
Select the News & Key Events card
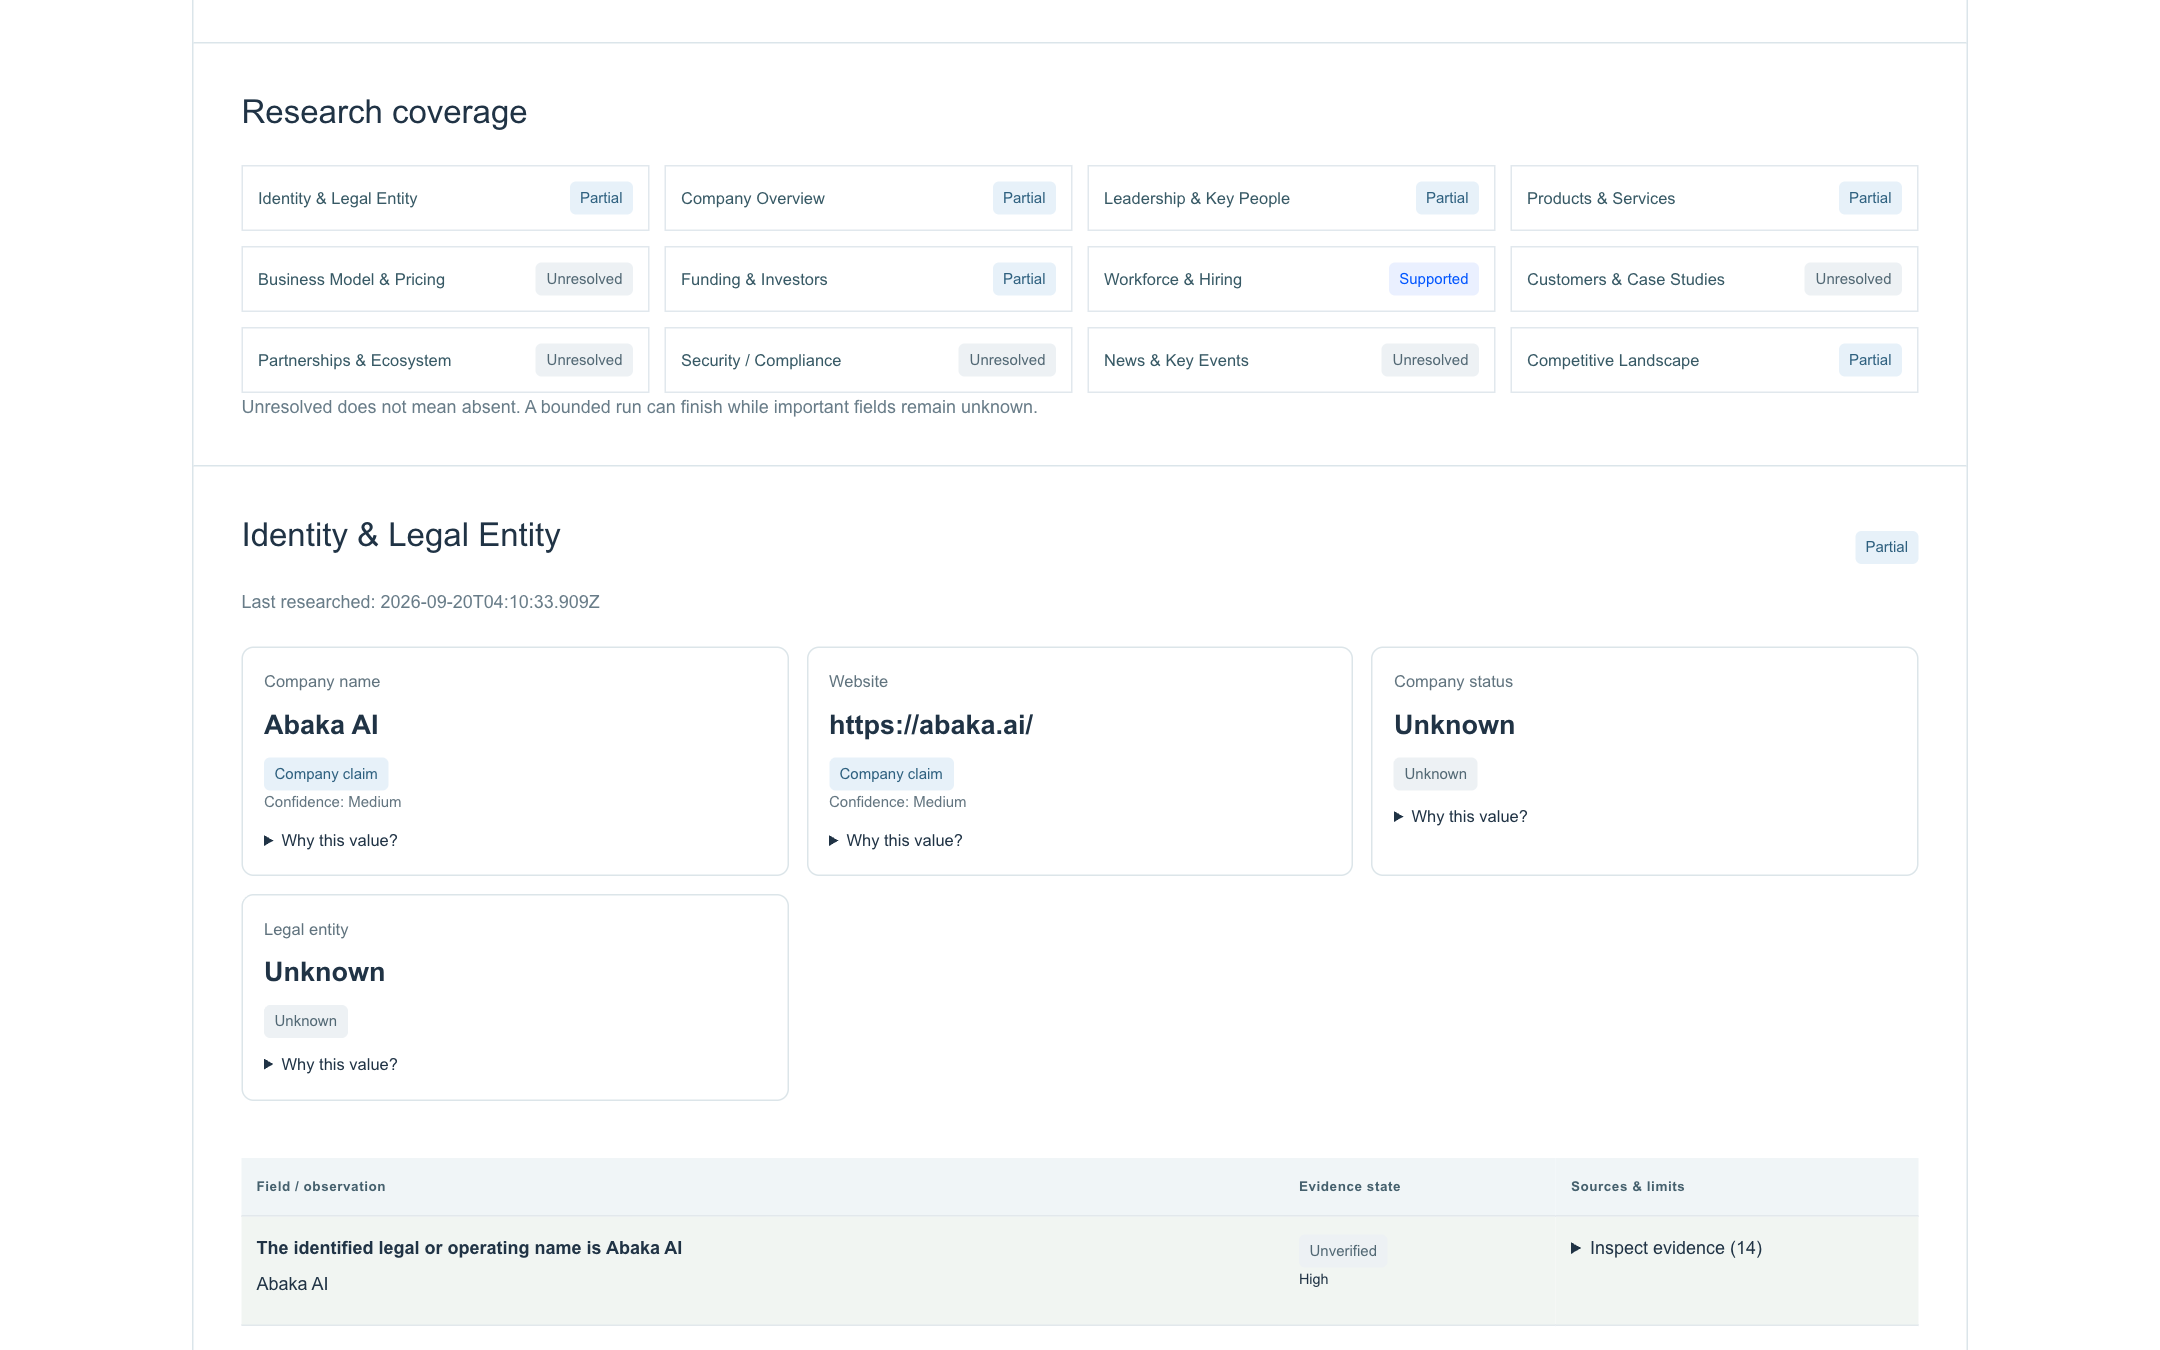click(x=1291, y=360)
